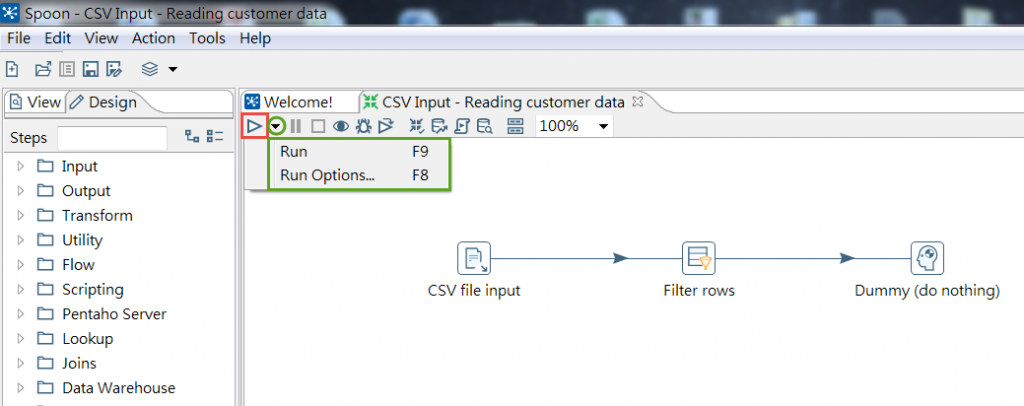Save the current transformation
Viewport: 1024px width, 406px height.
[x=90, y=69]
